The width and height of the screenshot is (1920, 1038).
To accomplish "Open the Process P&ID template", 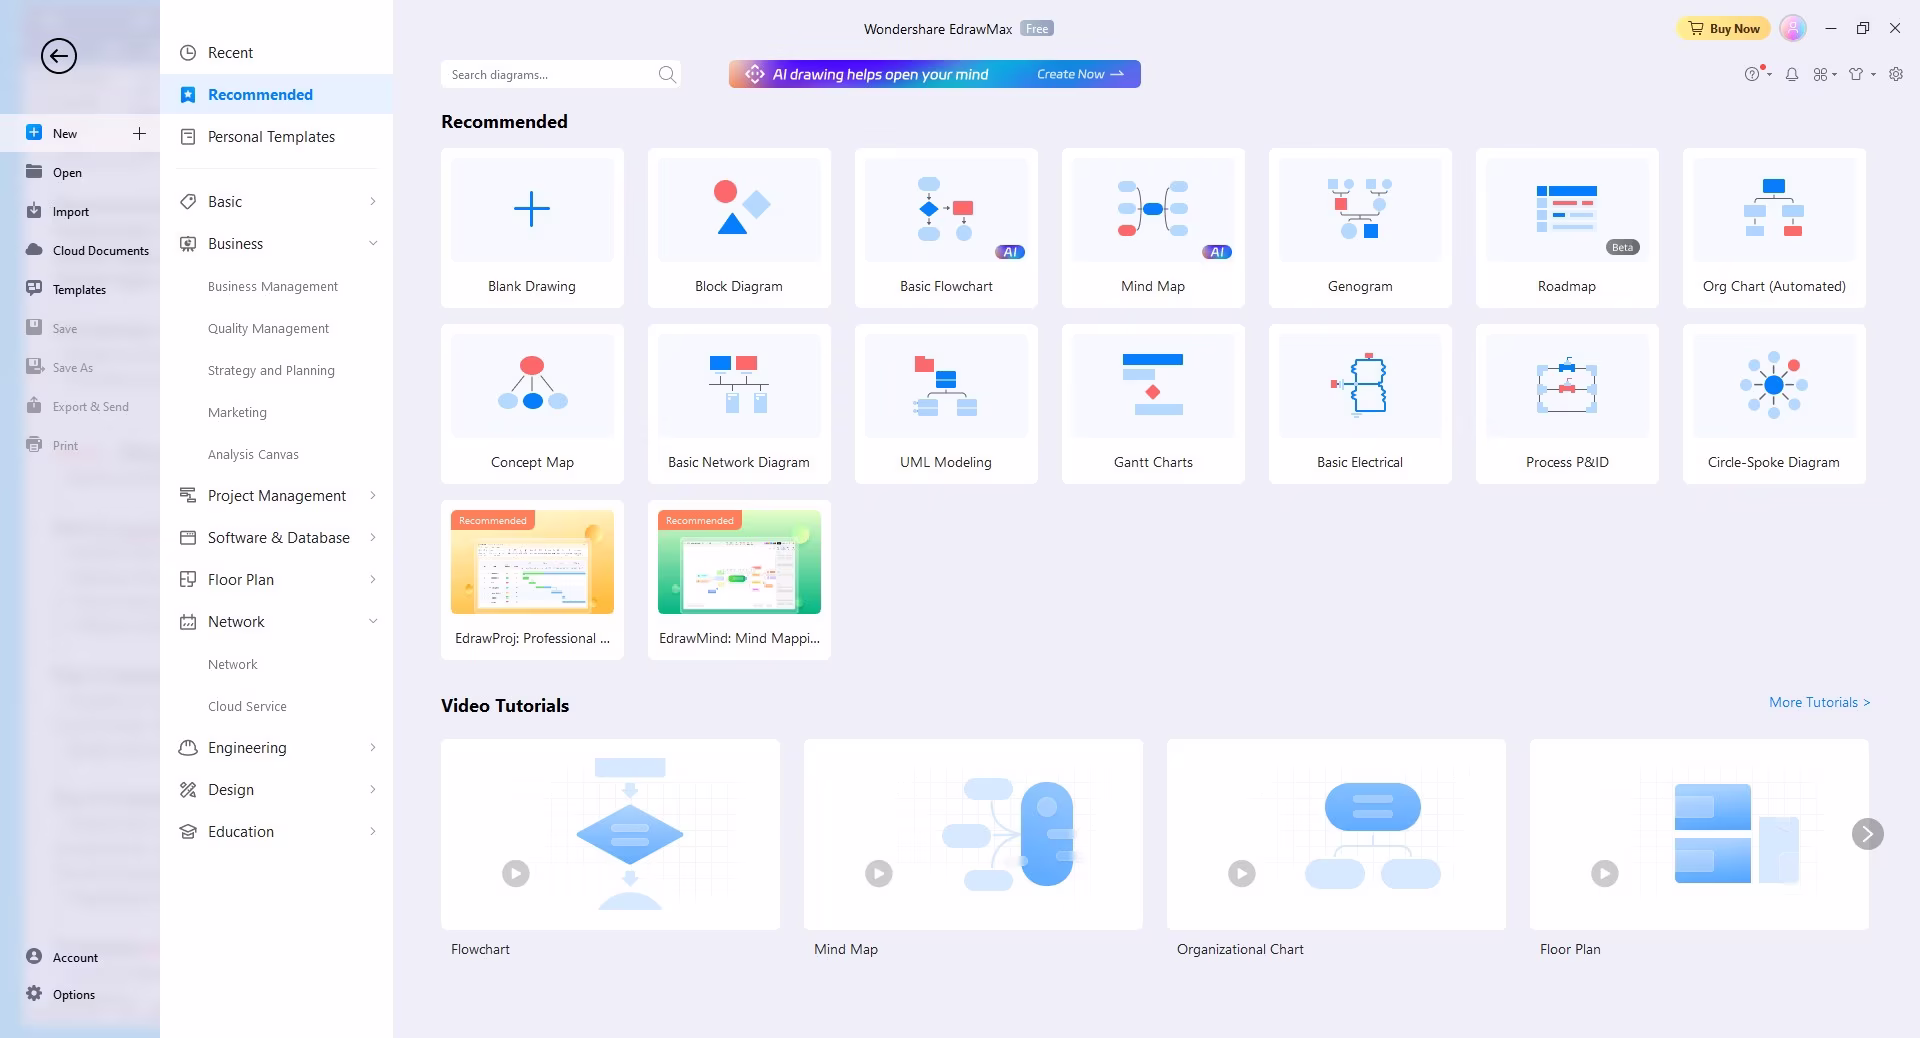I will (x=1567, y=404).
